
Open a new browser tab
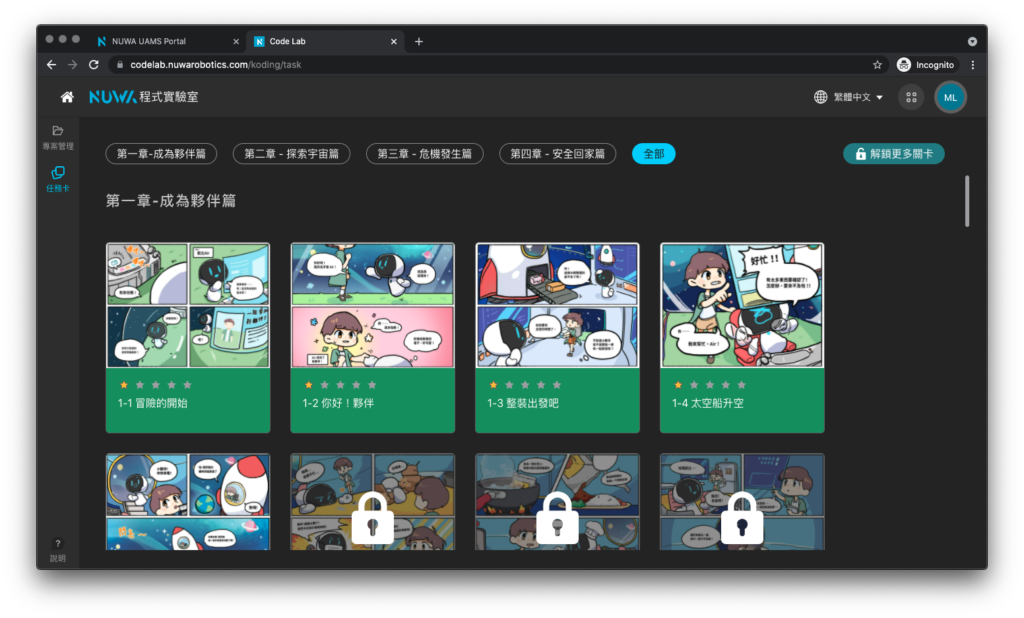pyautogui.click(x=419, y=41)
